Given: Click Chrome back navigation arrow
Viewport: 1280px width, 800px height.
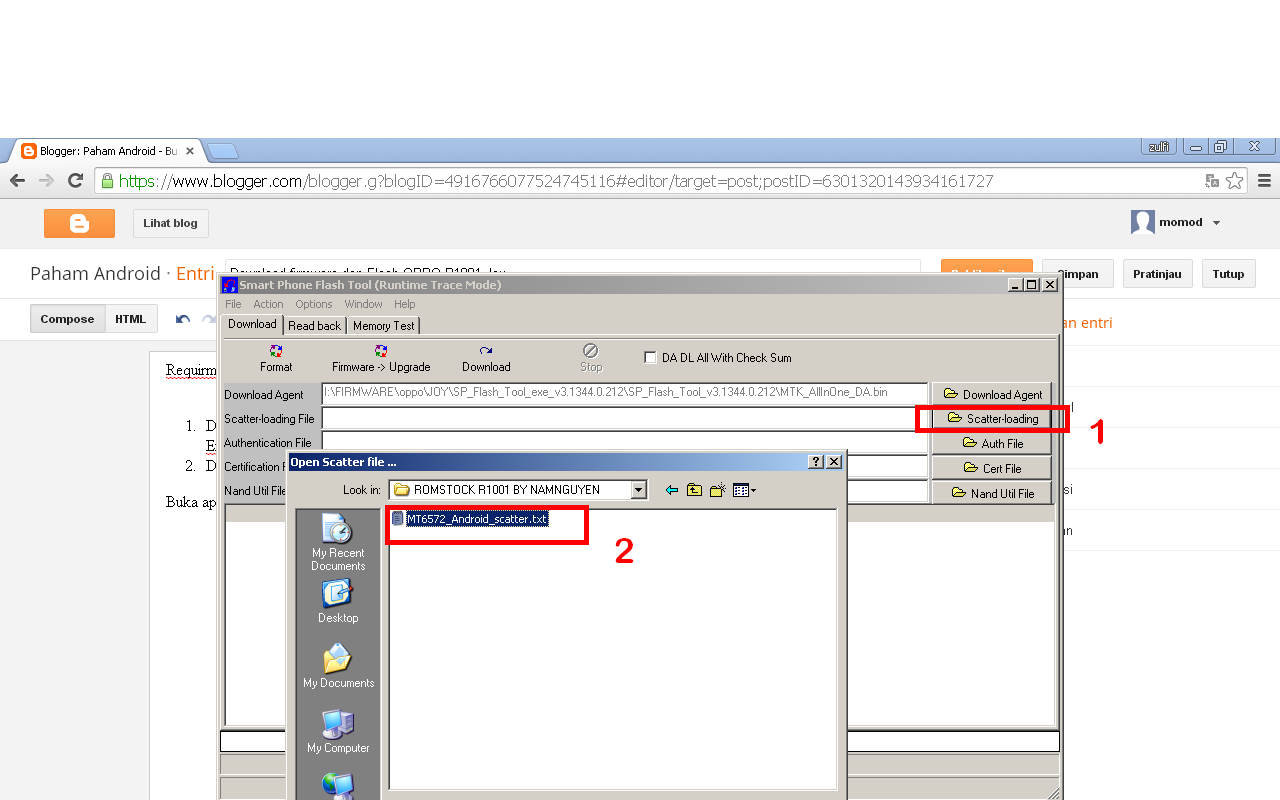Looking at the screenshot, I should [17, 181].
